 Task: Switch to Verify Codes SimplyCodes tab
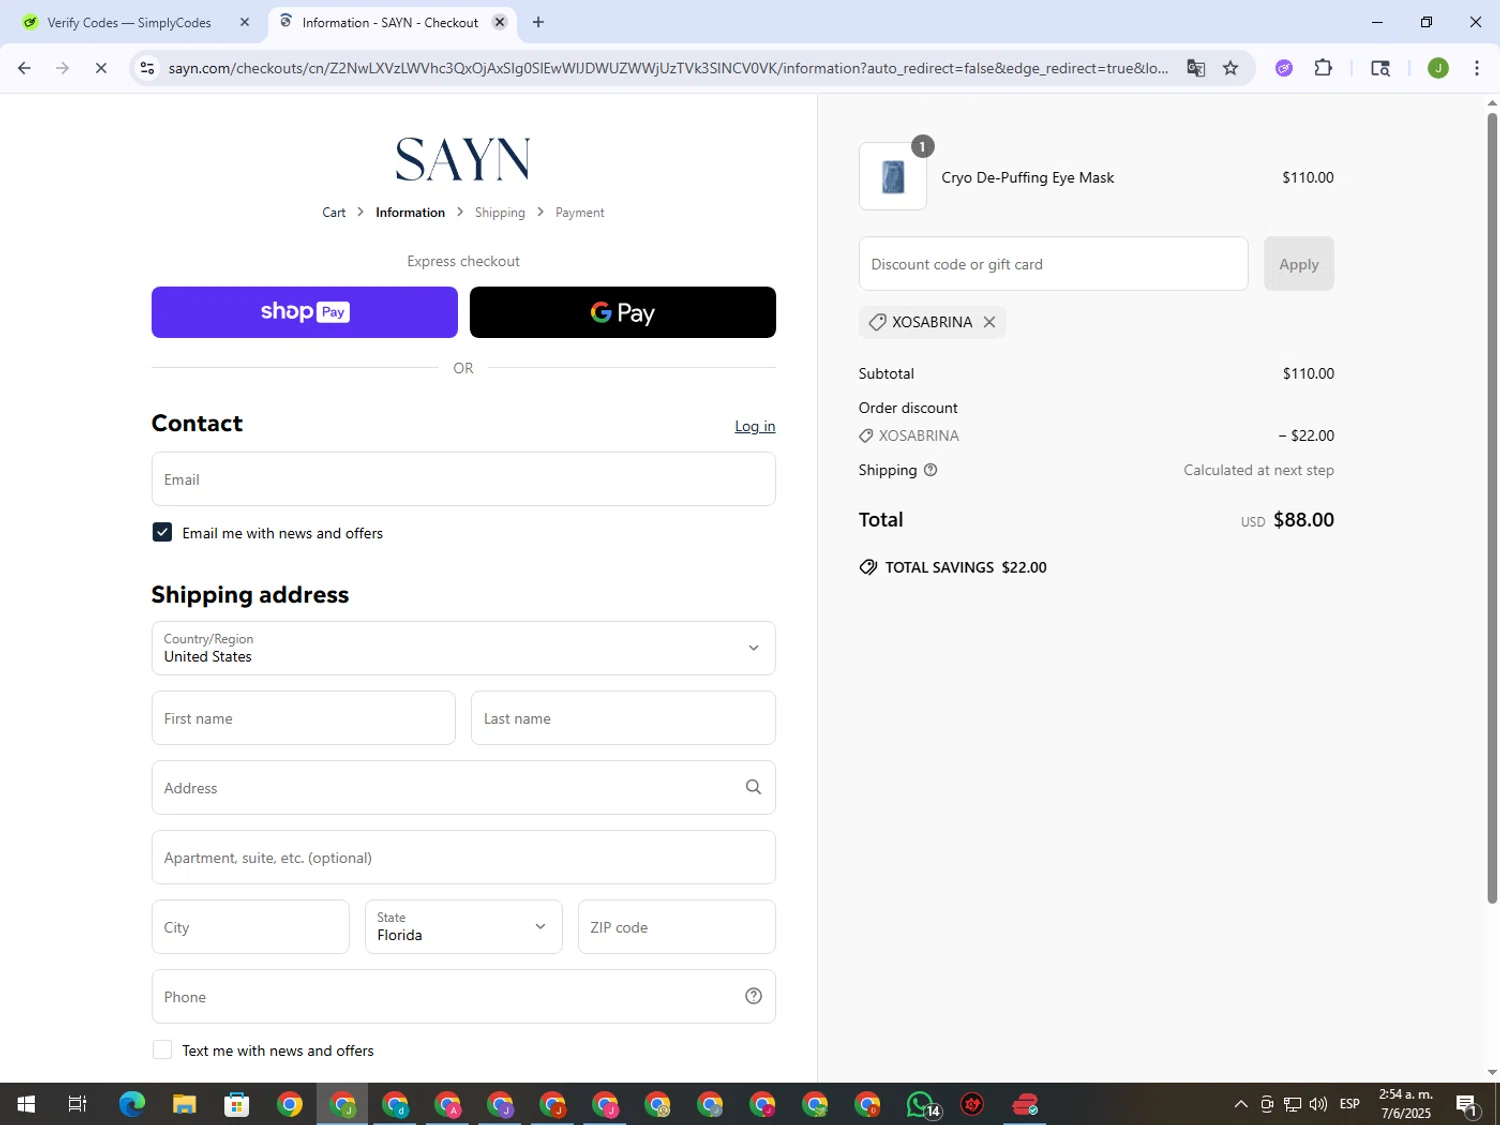pos(138,22)
